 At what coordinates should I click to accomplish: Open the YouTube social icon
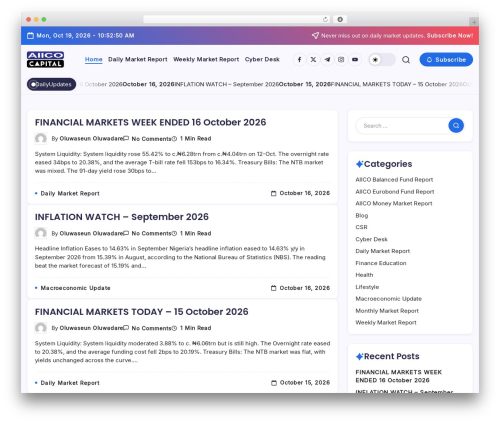pos(355,60)
